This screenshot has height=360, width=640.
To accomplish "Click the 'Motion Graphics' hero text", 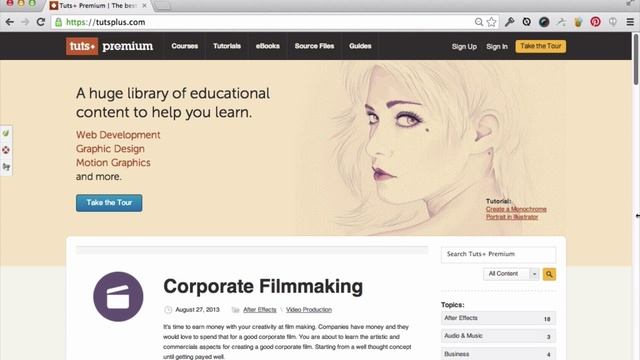I will (113, 162).
